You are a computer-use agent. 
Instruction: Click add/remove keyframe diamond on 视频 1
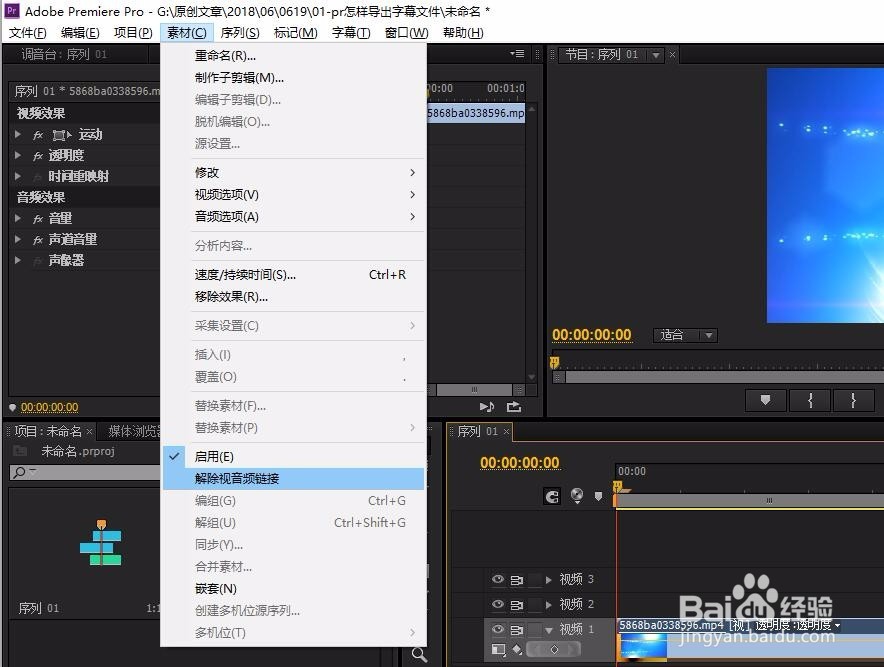[554, 650]
